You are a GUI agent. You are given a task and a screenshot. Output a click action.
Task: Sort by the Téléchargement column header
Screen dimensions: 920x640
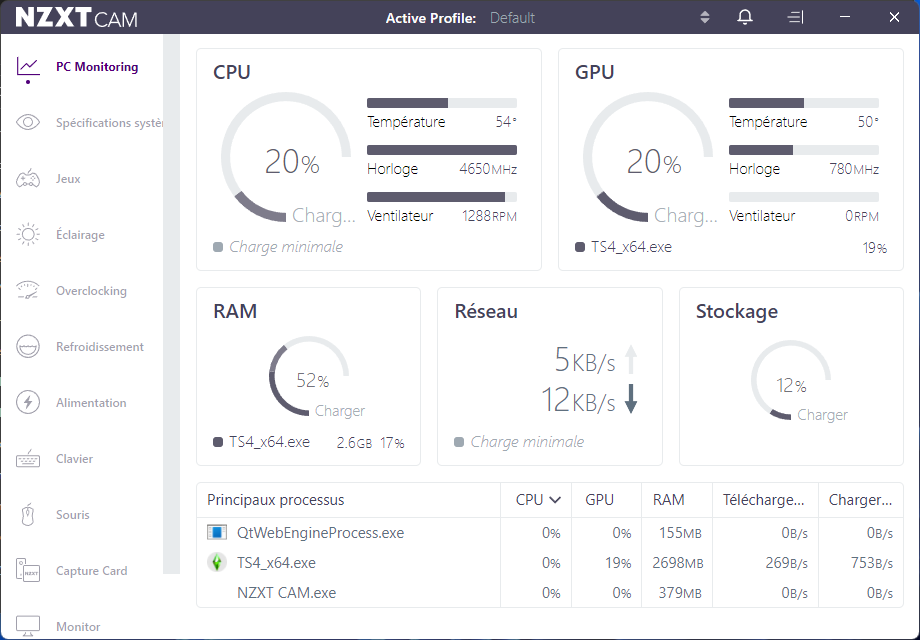click(763, 500)
